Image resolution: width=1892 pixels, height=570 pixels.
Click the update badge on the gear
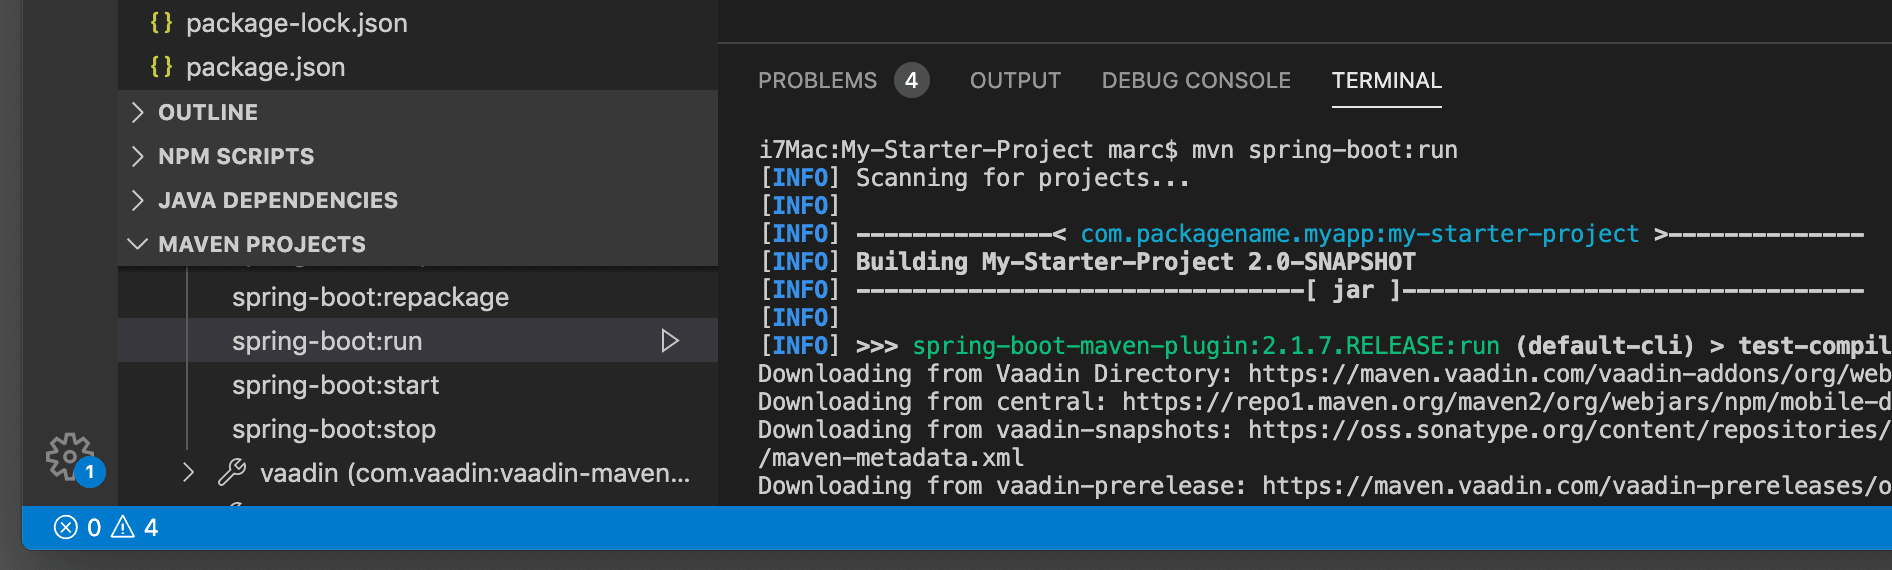[90, 472]
